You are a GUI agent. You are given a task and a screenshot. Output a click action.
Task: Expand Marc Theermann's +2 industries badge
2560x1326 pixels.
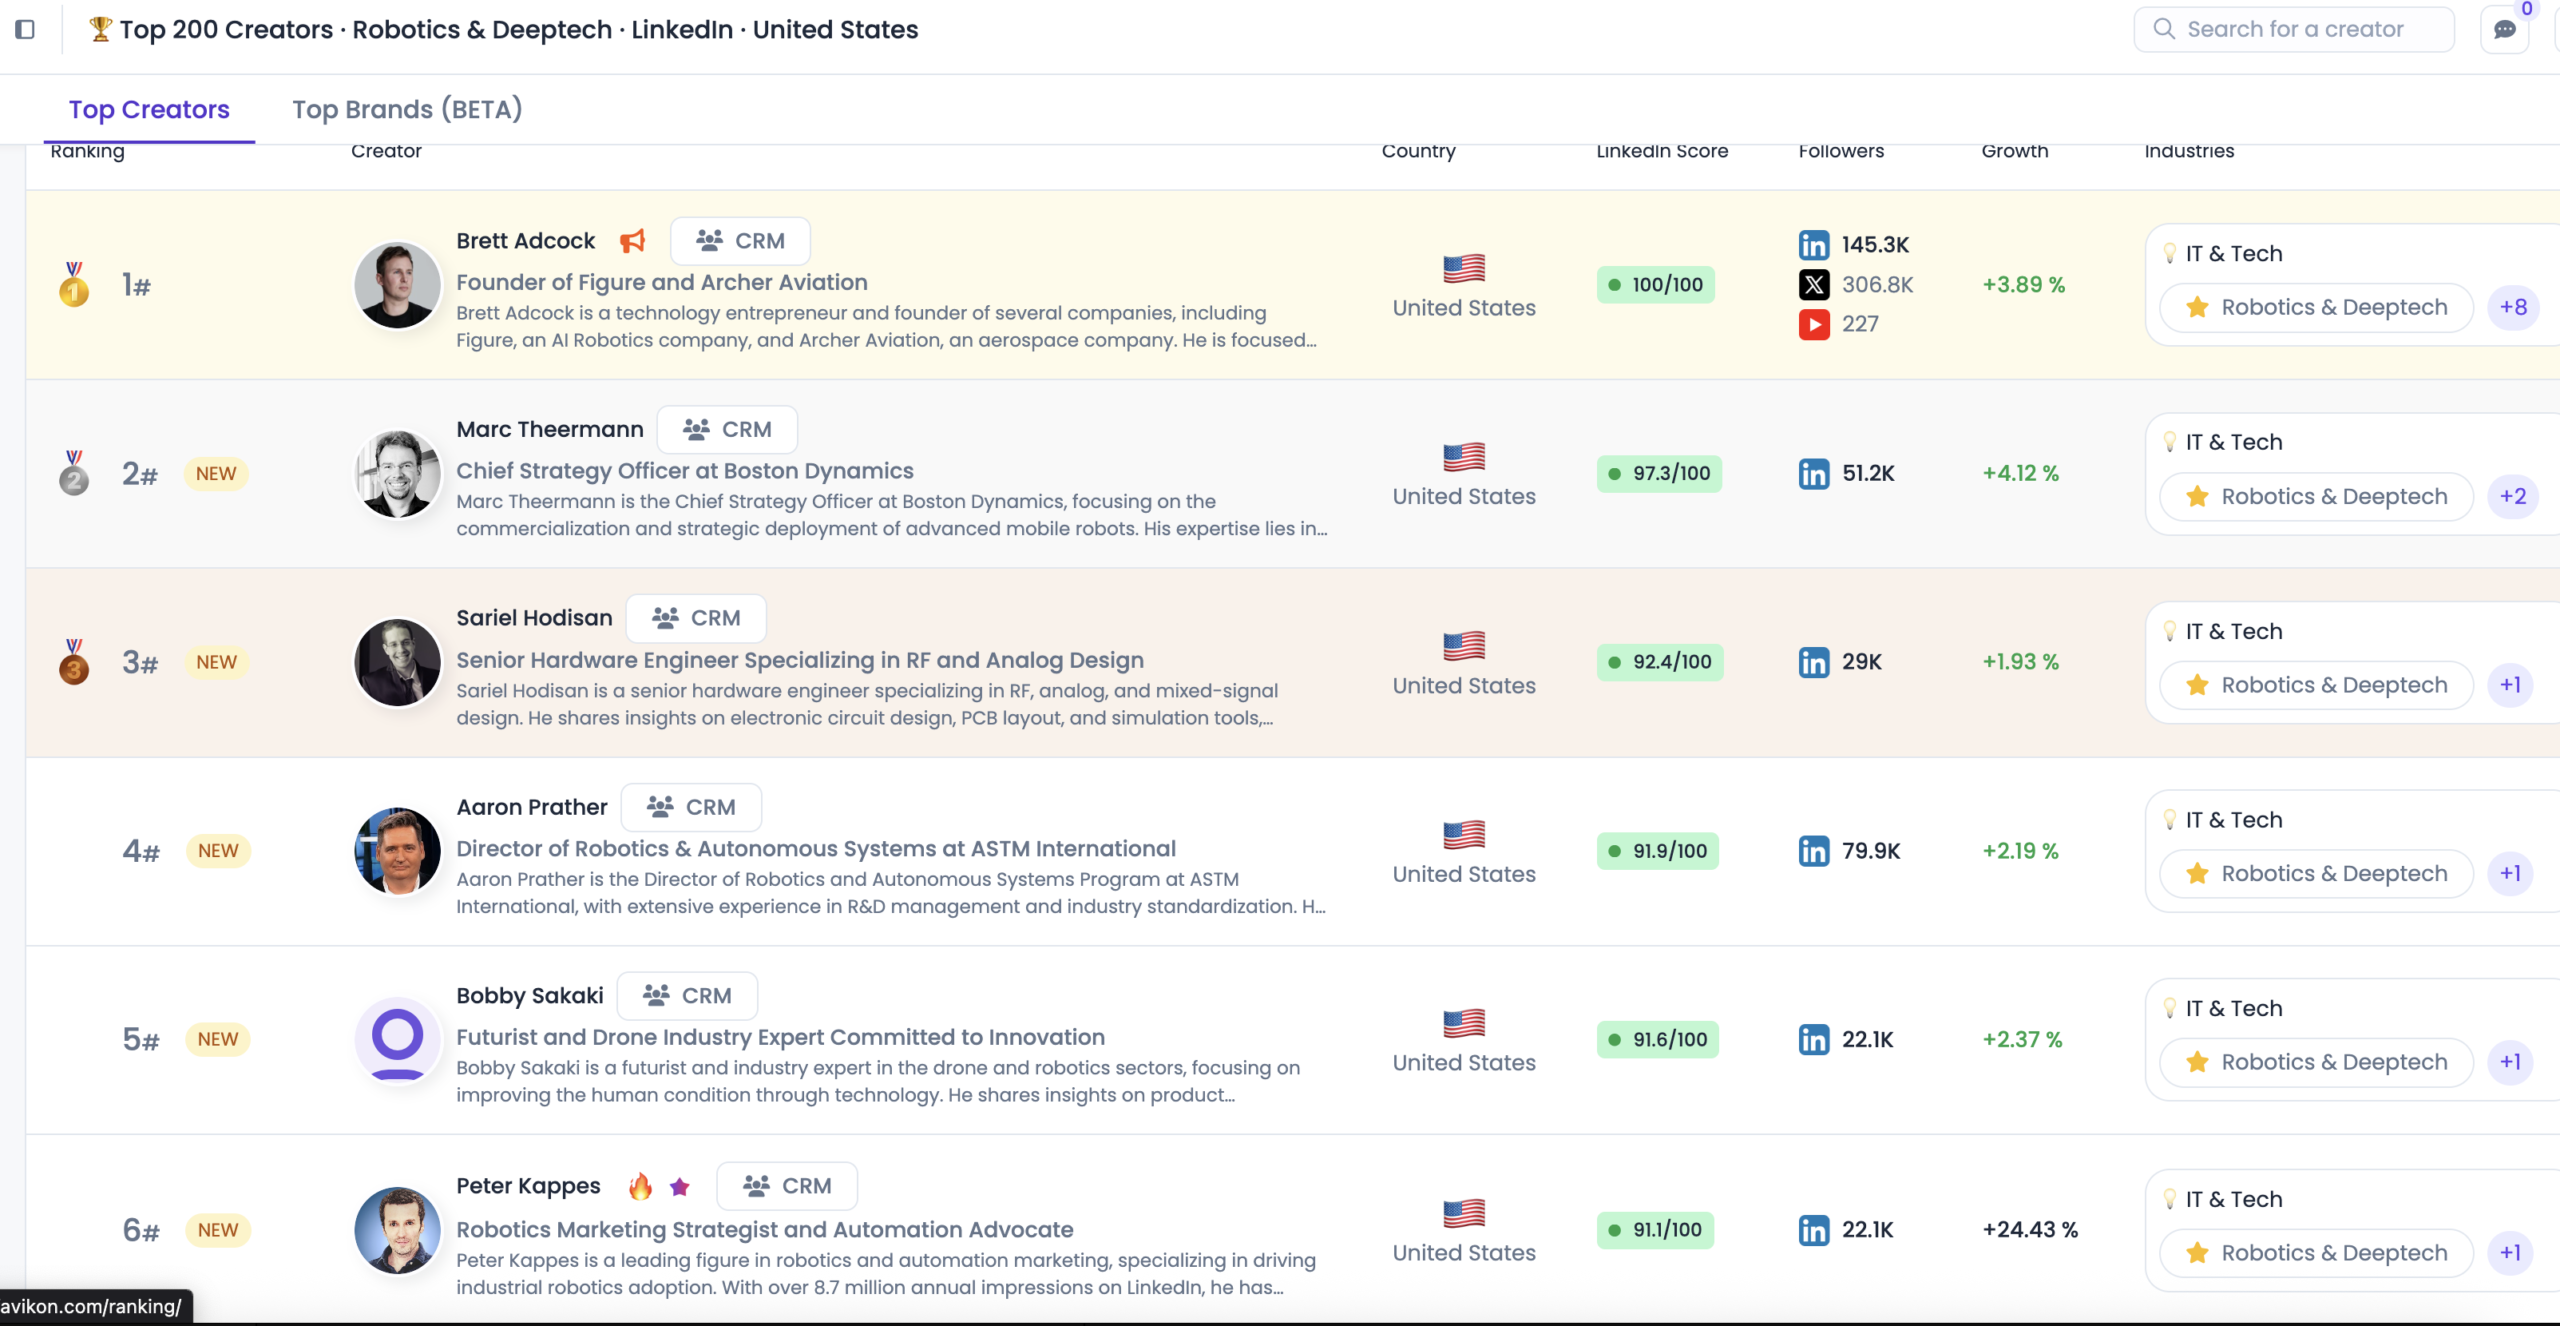tap(2513, 496)
